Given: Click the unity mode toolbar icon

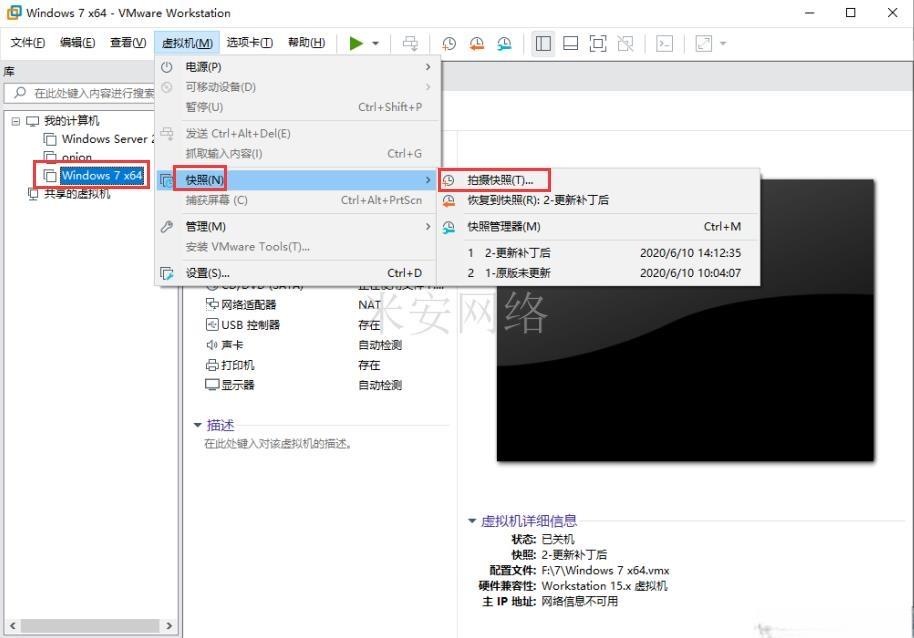Looking at the screenshot, I should click(x=625, y=43).
